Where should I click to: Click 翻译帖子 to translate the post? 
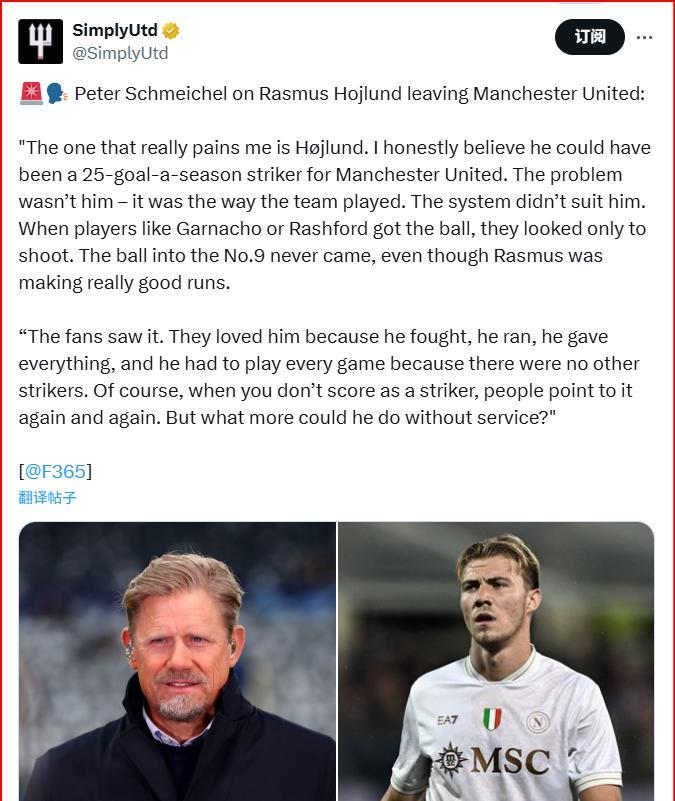(x=47, y=497)
